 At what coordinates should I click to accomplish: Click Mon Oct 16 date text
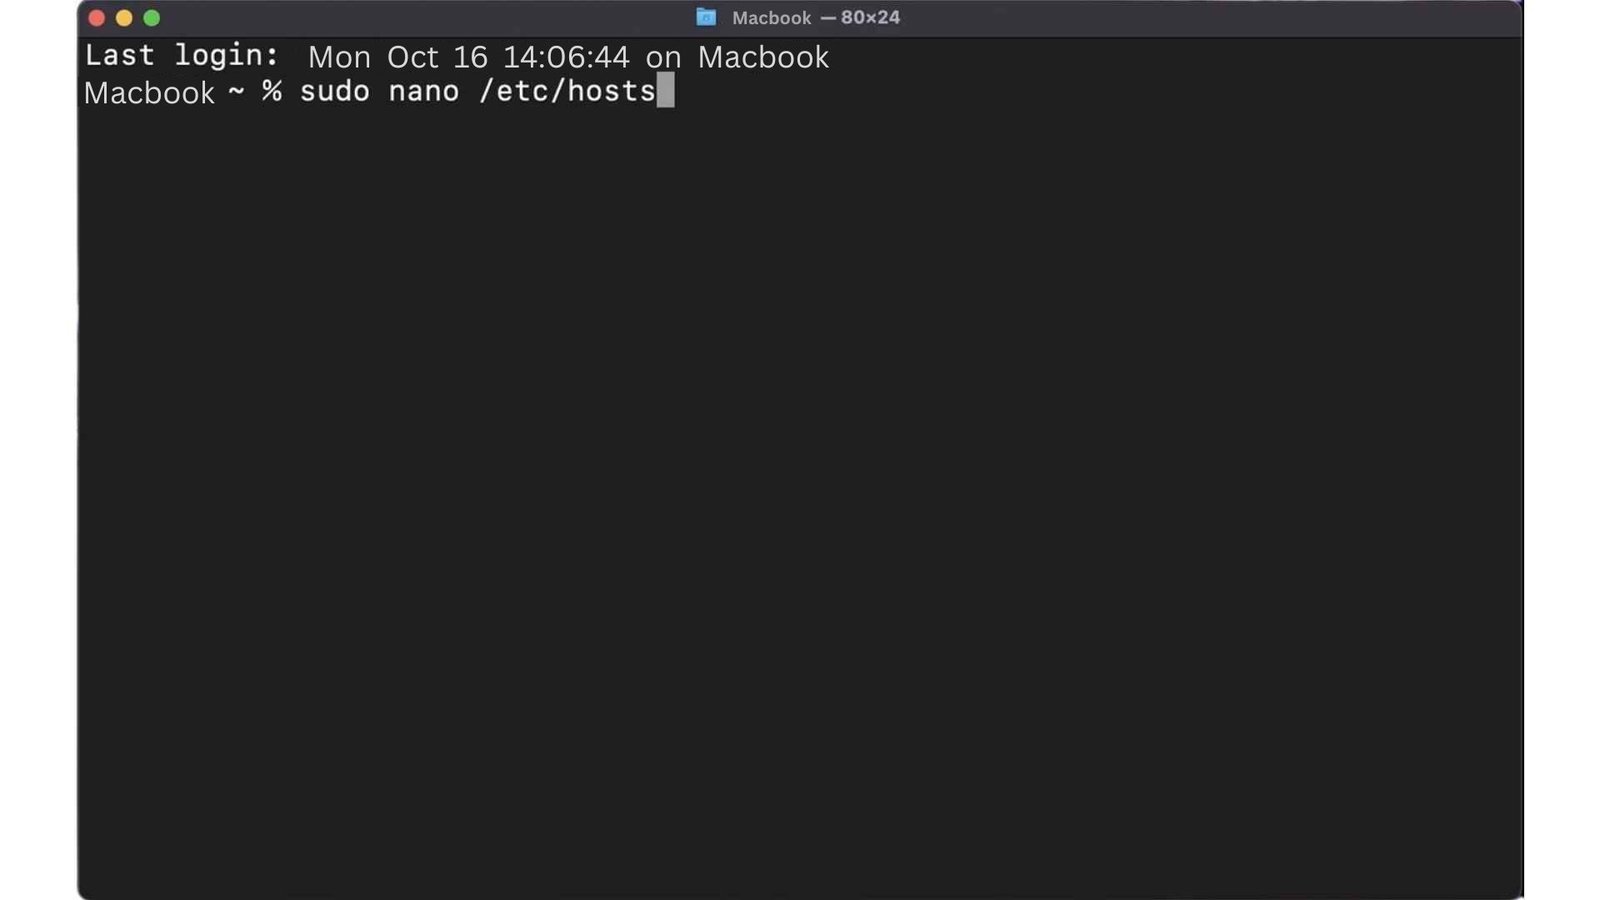[x=398, y=57]
